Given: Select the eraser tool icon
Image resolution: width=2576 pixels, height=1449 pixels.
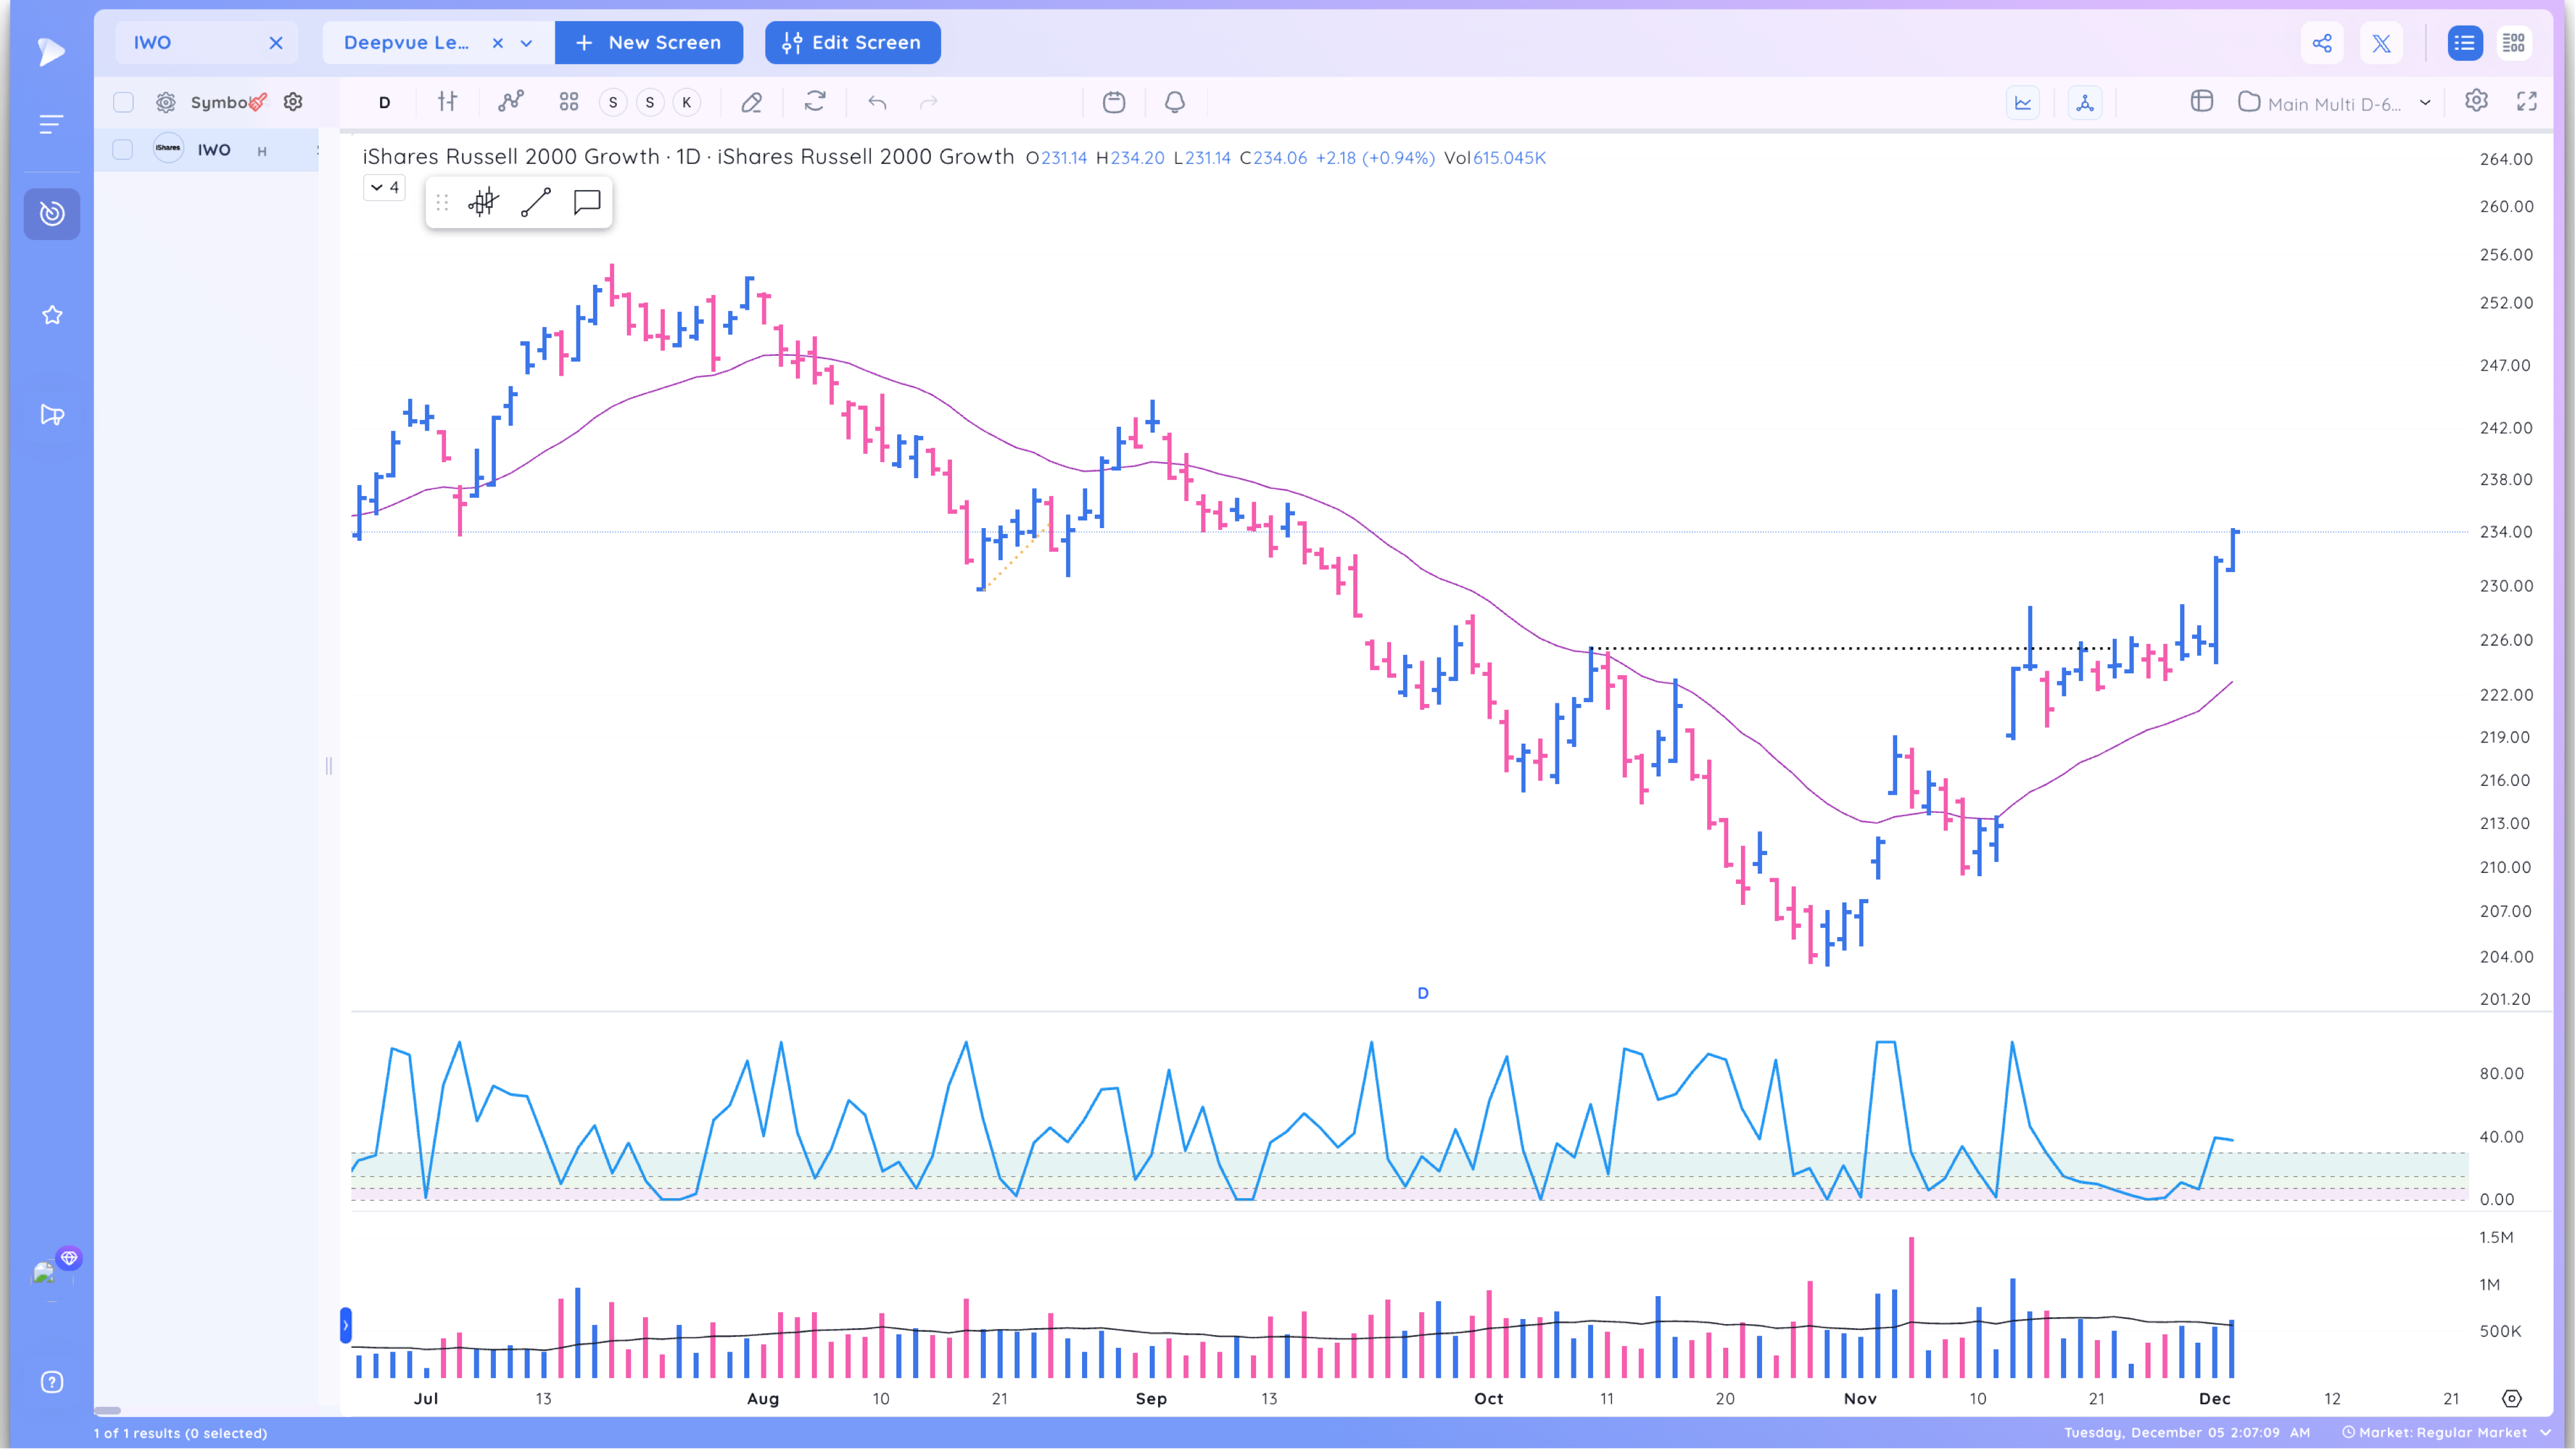Looking at the screenshot, I should coord(752,102).
